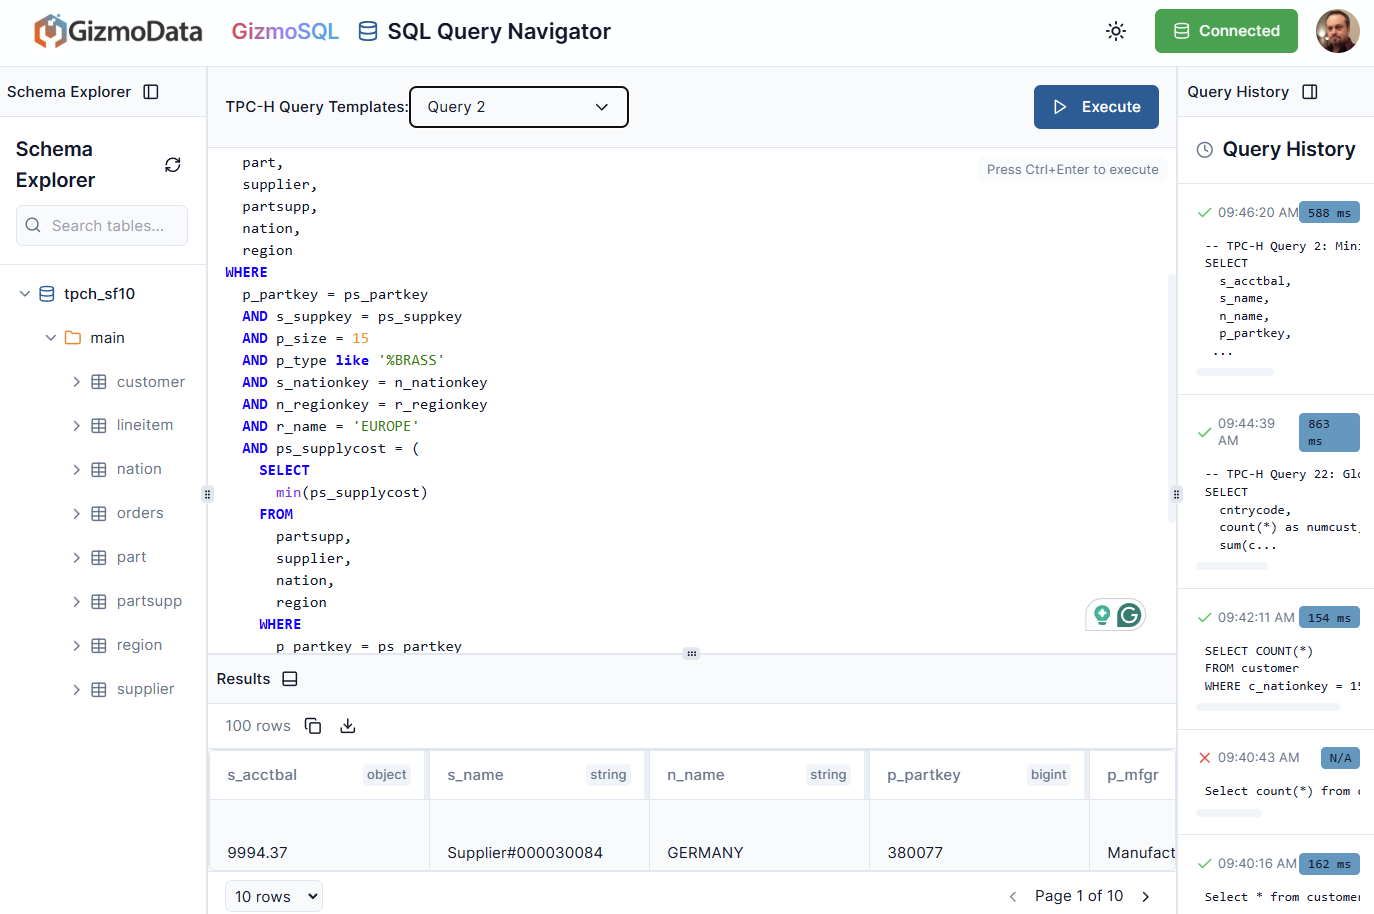This screenshot has width=1374, height=914.
Task: Collapse the tpch_sf10 database node
Action: pos(24,293)
